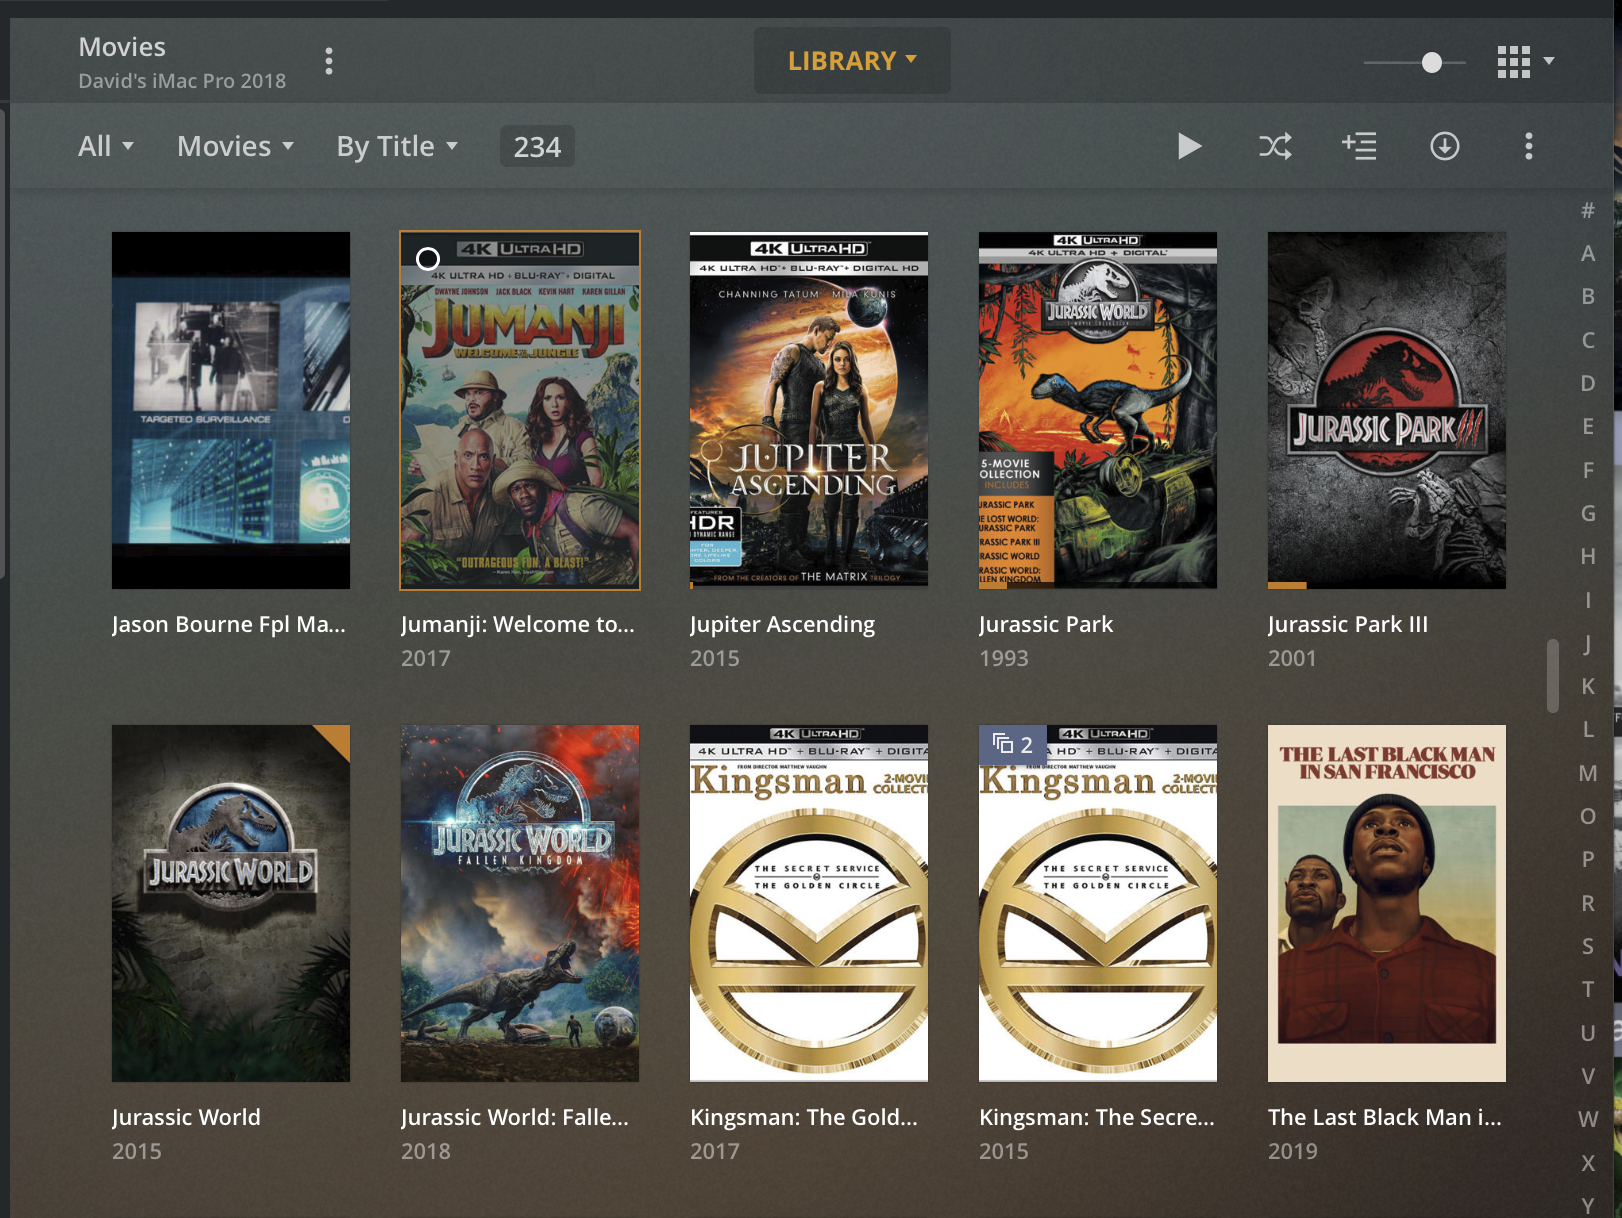Click the Jupiter Ascending title link
Image resolution: width=1622 pixels, height=1218 pixels.
pyautogui.click(x=782, y=625)
